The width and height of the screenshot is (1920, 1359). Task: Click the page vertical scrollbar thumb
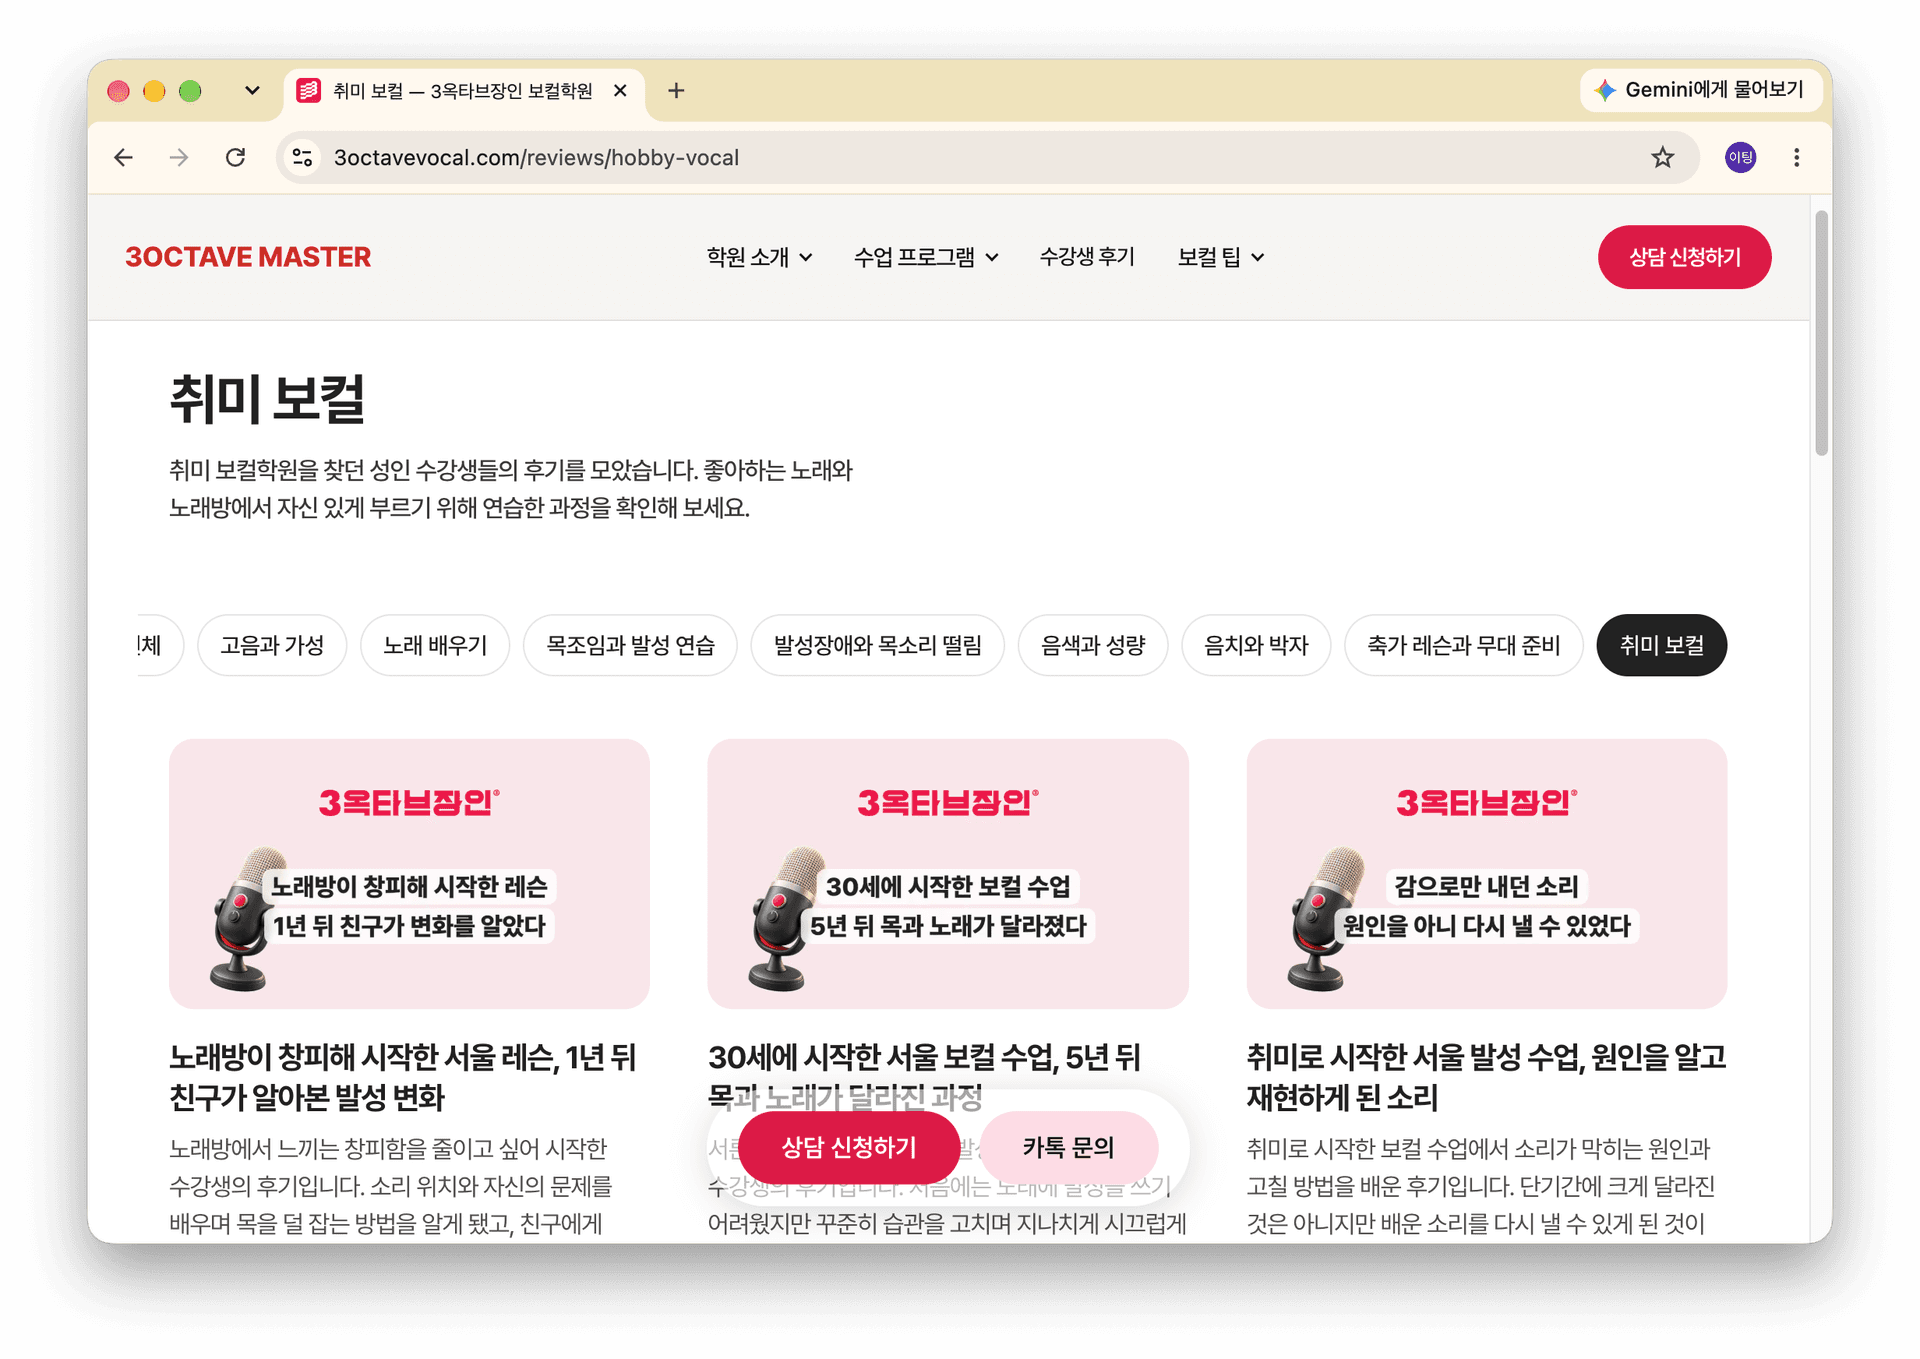tap(1821, 333)
